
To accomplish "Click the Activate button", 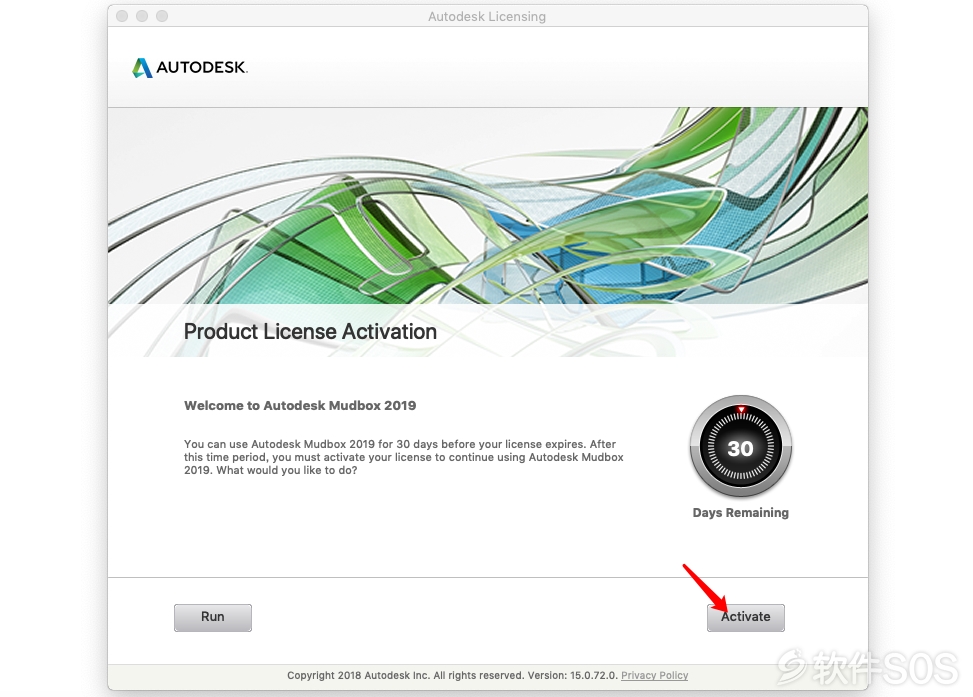I will point(745,617).
